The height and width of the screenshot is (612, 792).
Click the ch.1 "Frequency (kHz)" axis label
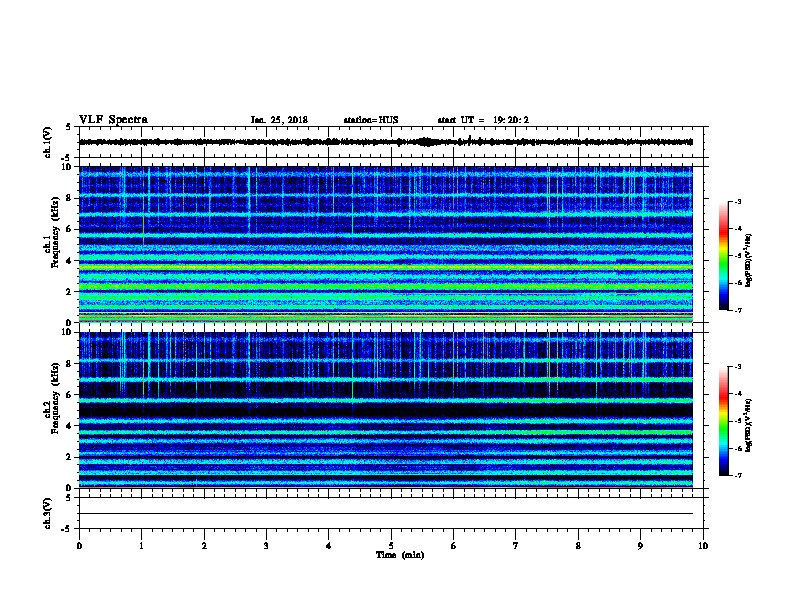tap(55, 232)
